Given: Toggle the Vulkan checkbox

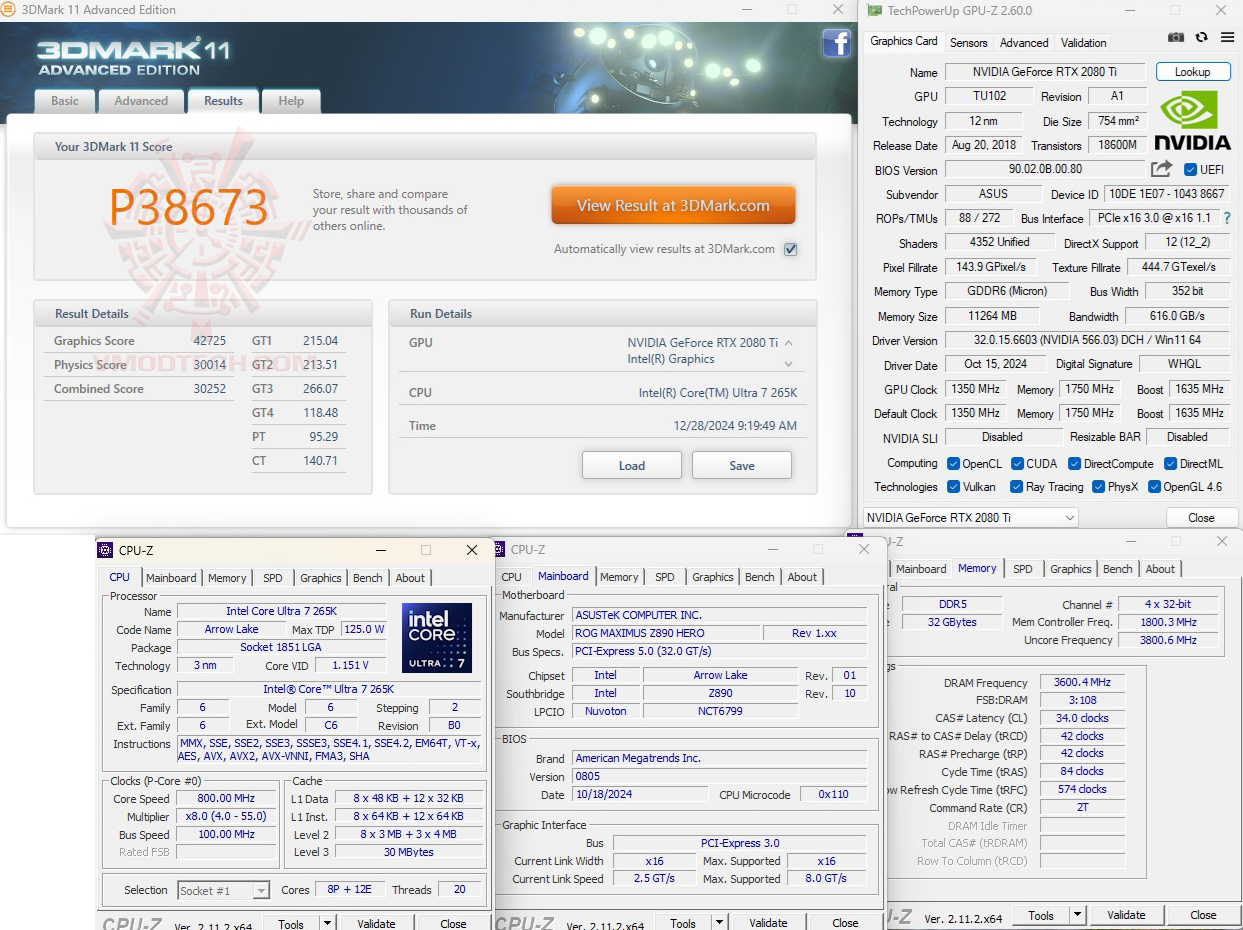Looking at the screenshot, I should 953,487.
